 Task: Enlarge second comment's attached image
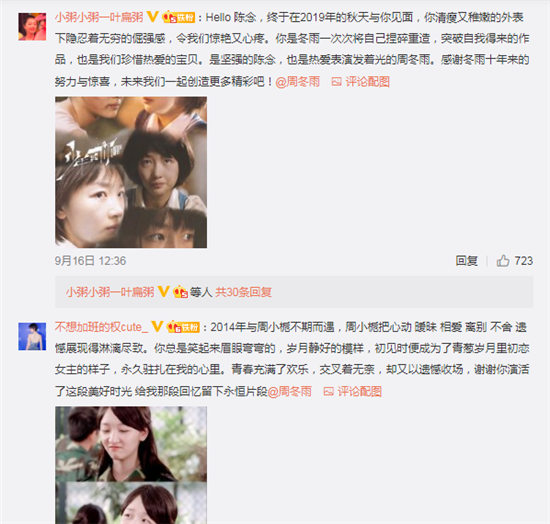click(131, 465)
